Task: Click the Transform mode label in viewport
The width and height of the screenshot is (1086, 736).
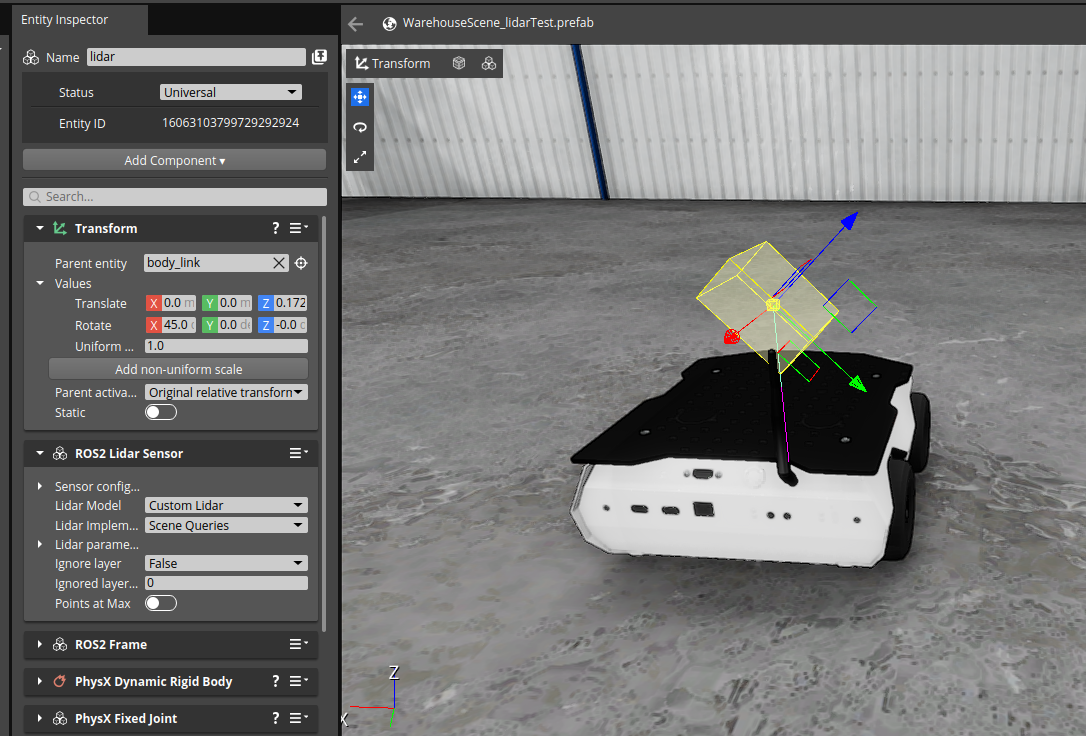Action: (393, 63)
